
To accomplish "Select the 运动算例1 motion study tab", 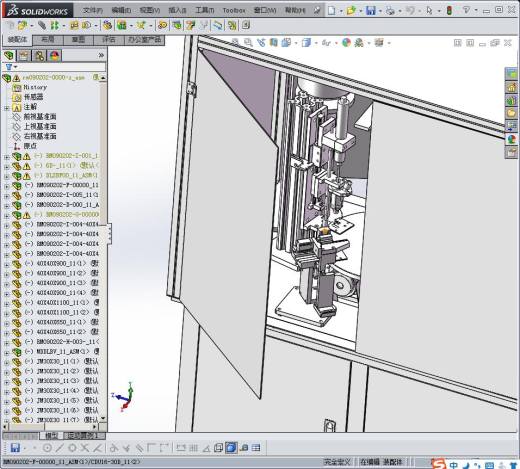I will tap(83, 436).
